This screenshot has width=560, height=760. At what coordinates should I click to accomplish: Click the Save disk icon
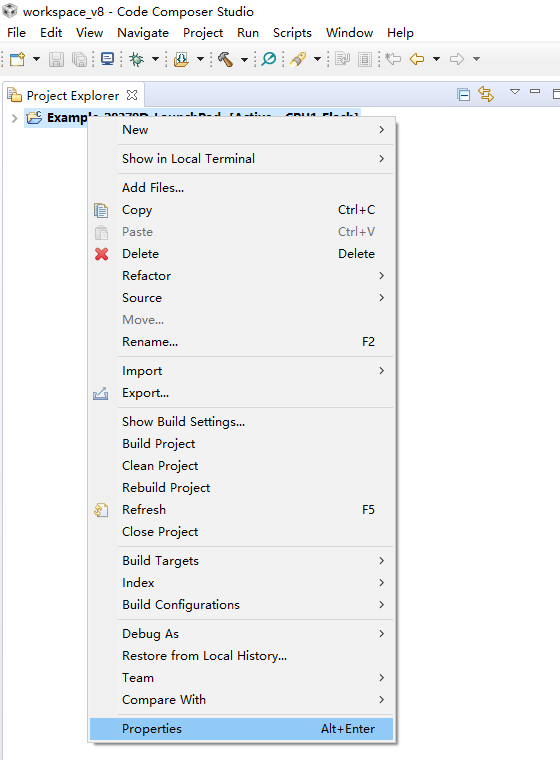pos(56,59)
